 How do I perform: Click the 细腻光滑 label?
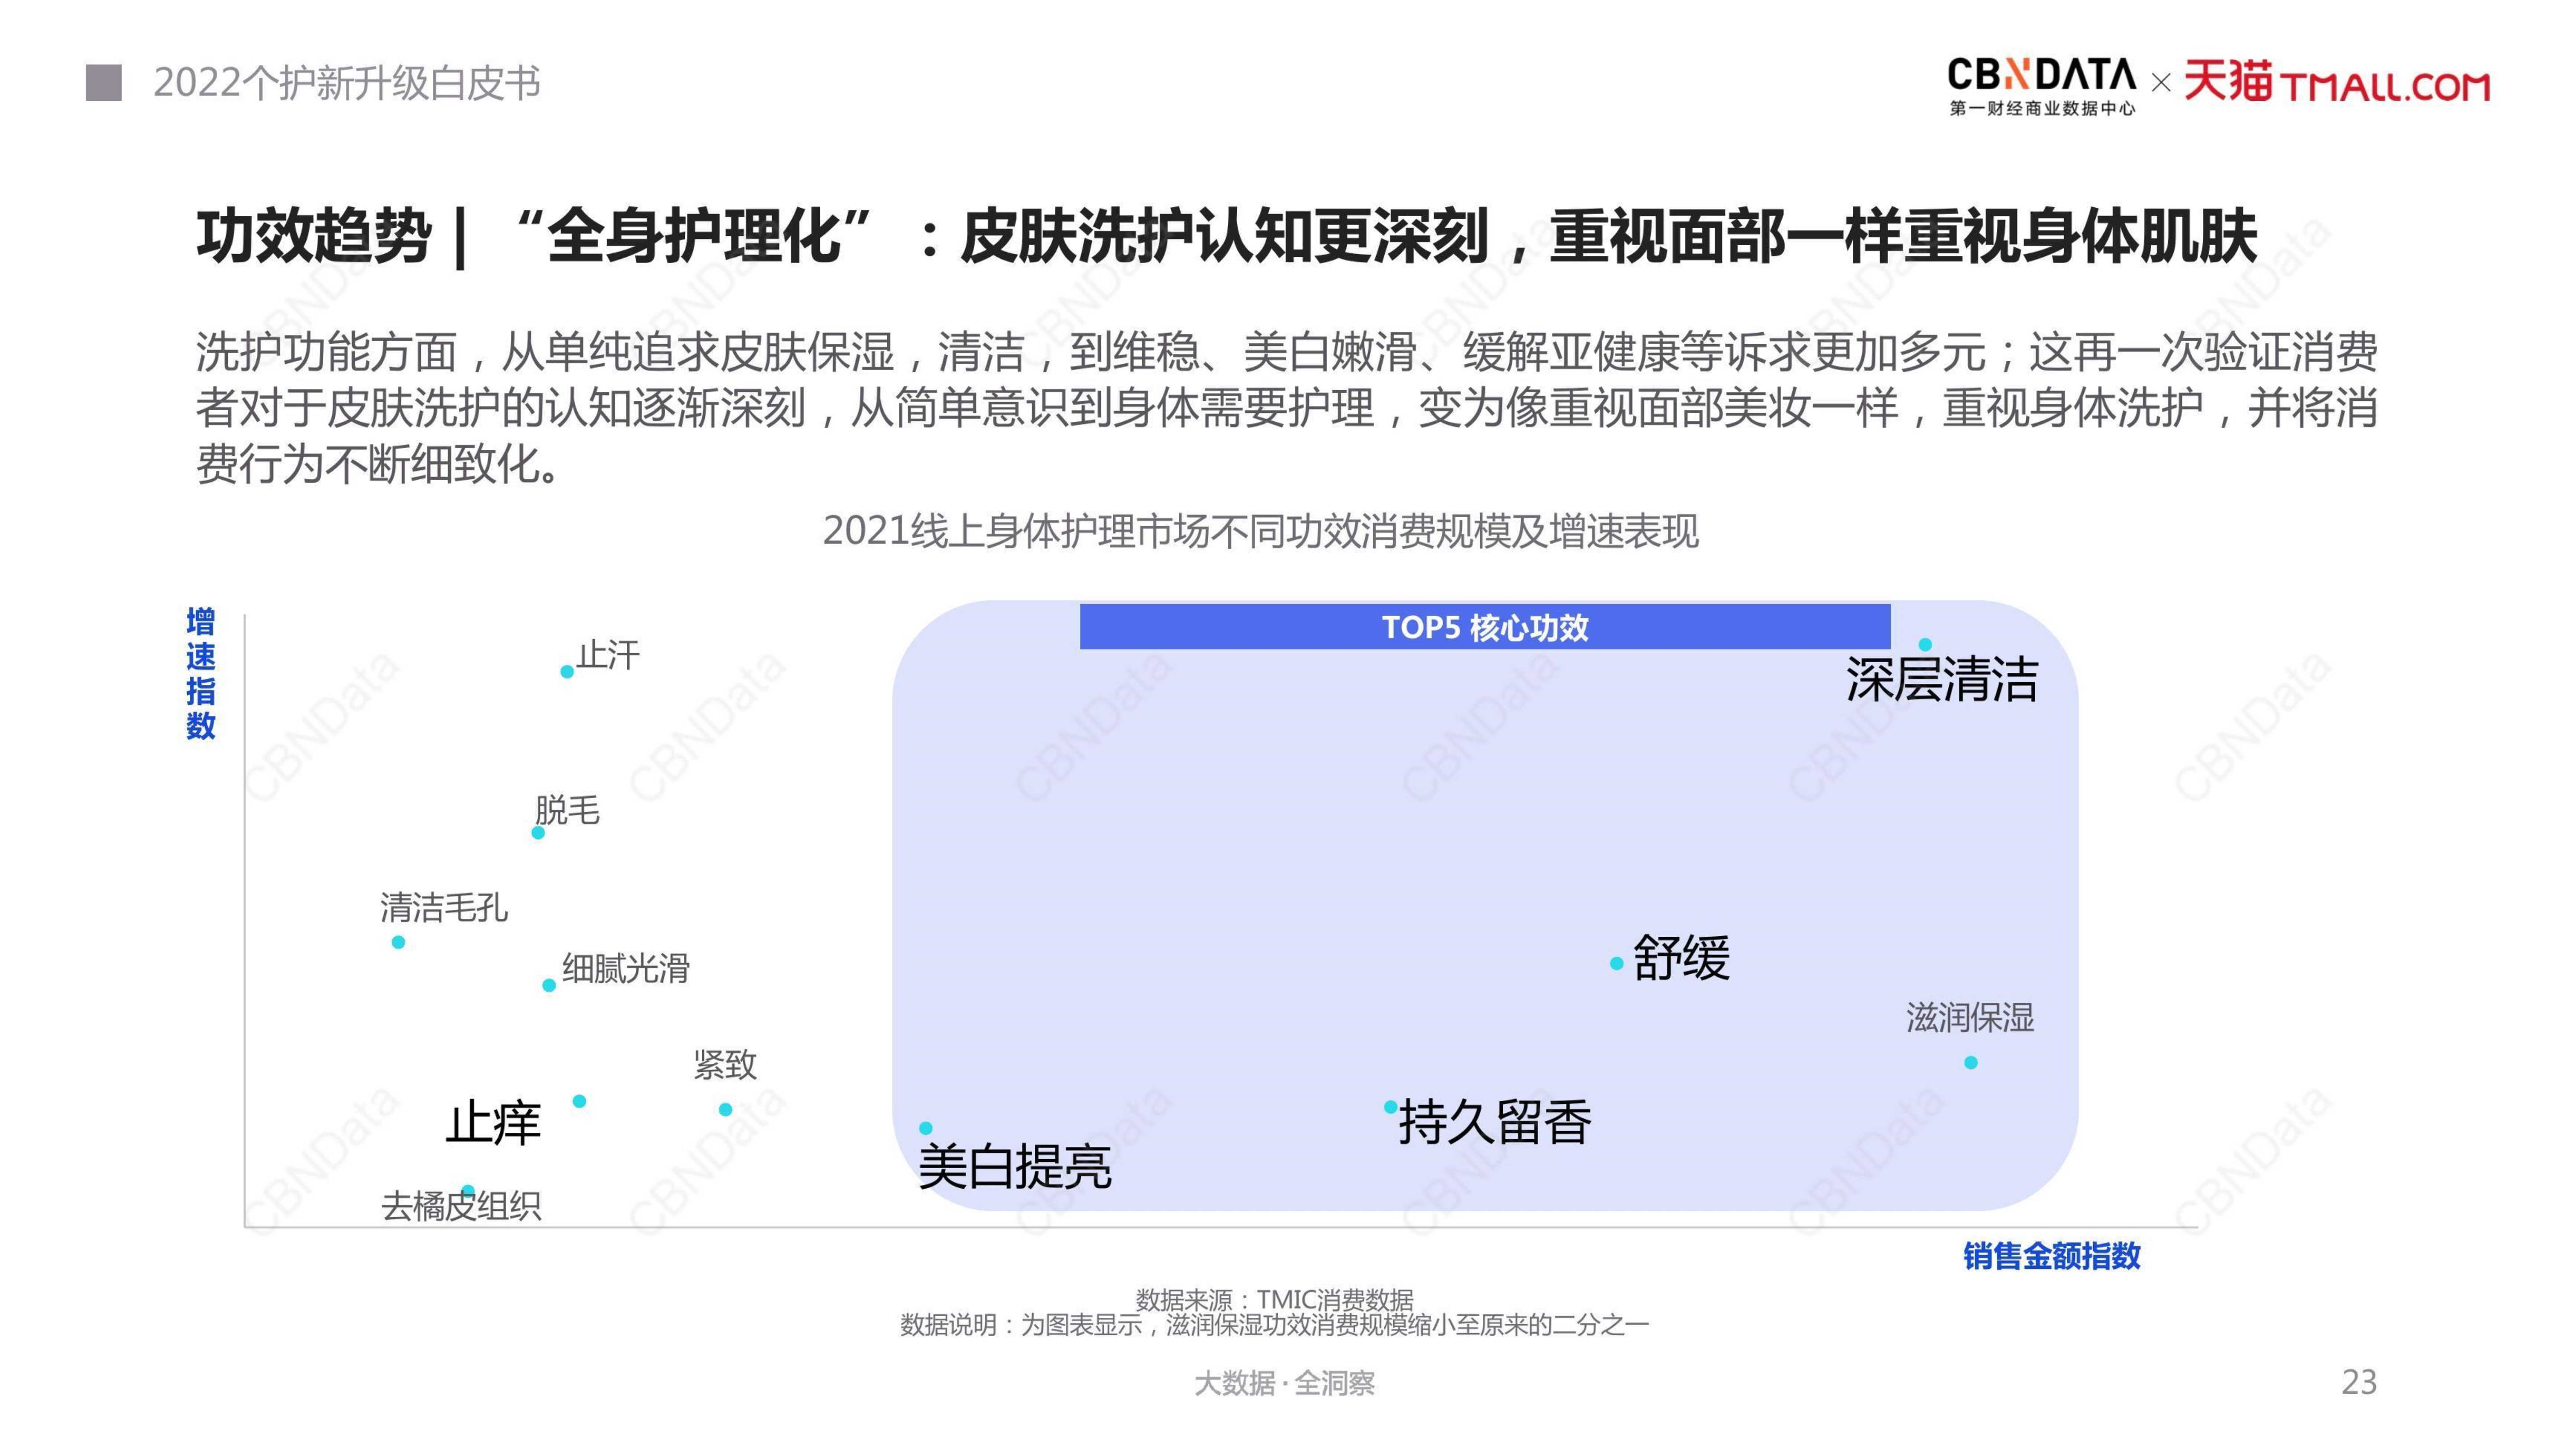626,968
